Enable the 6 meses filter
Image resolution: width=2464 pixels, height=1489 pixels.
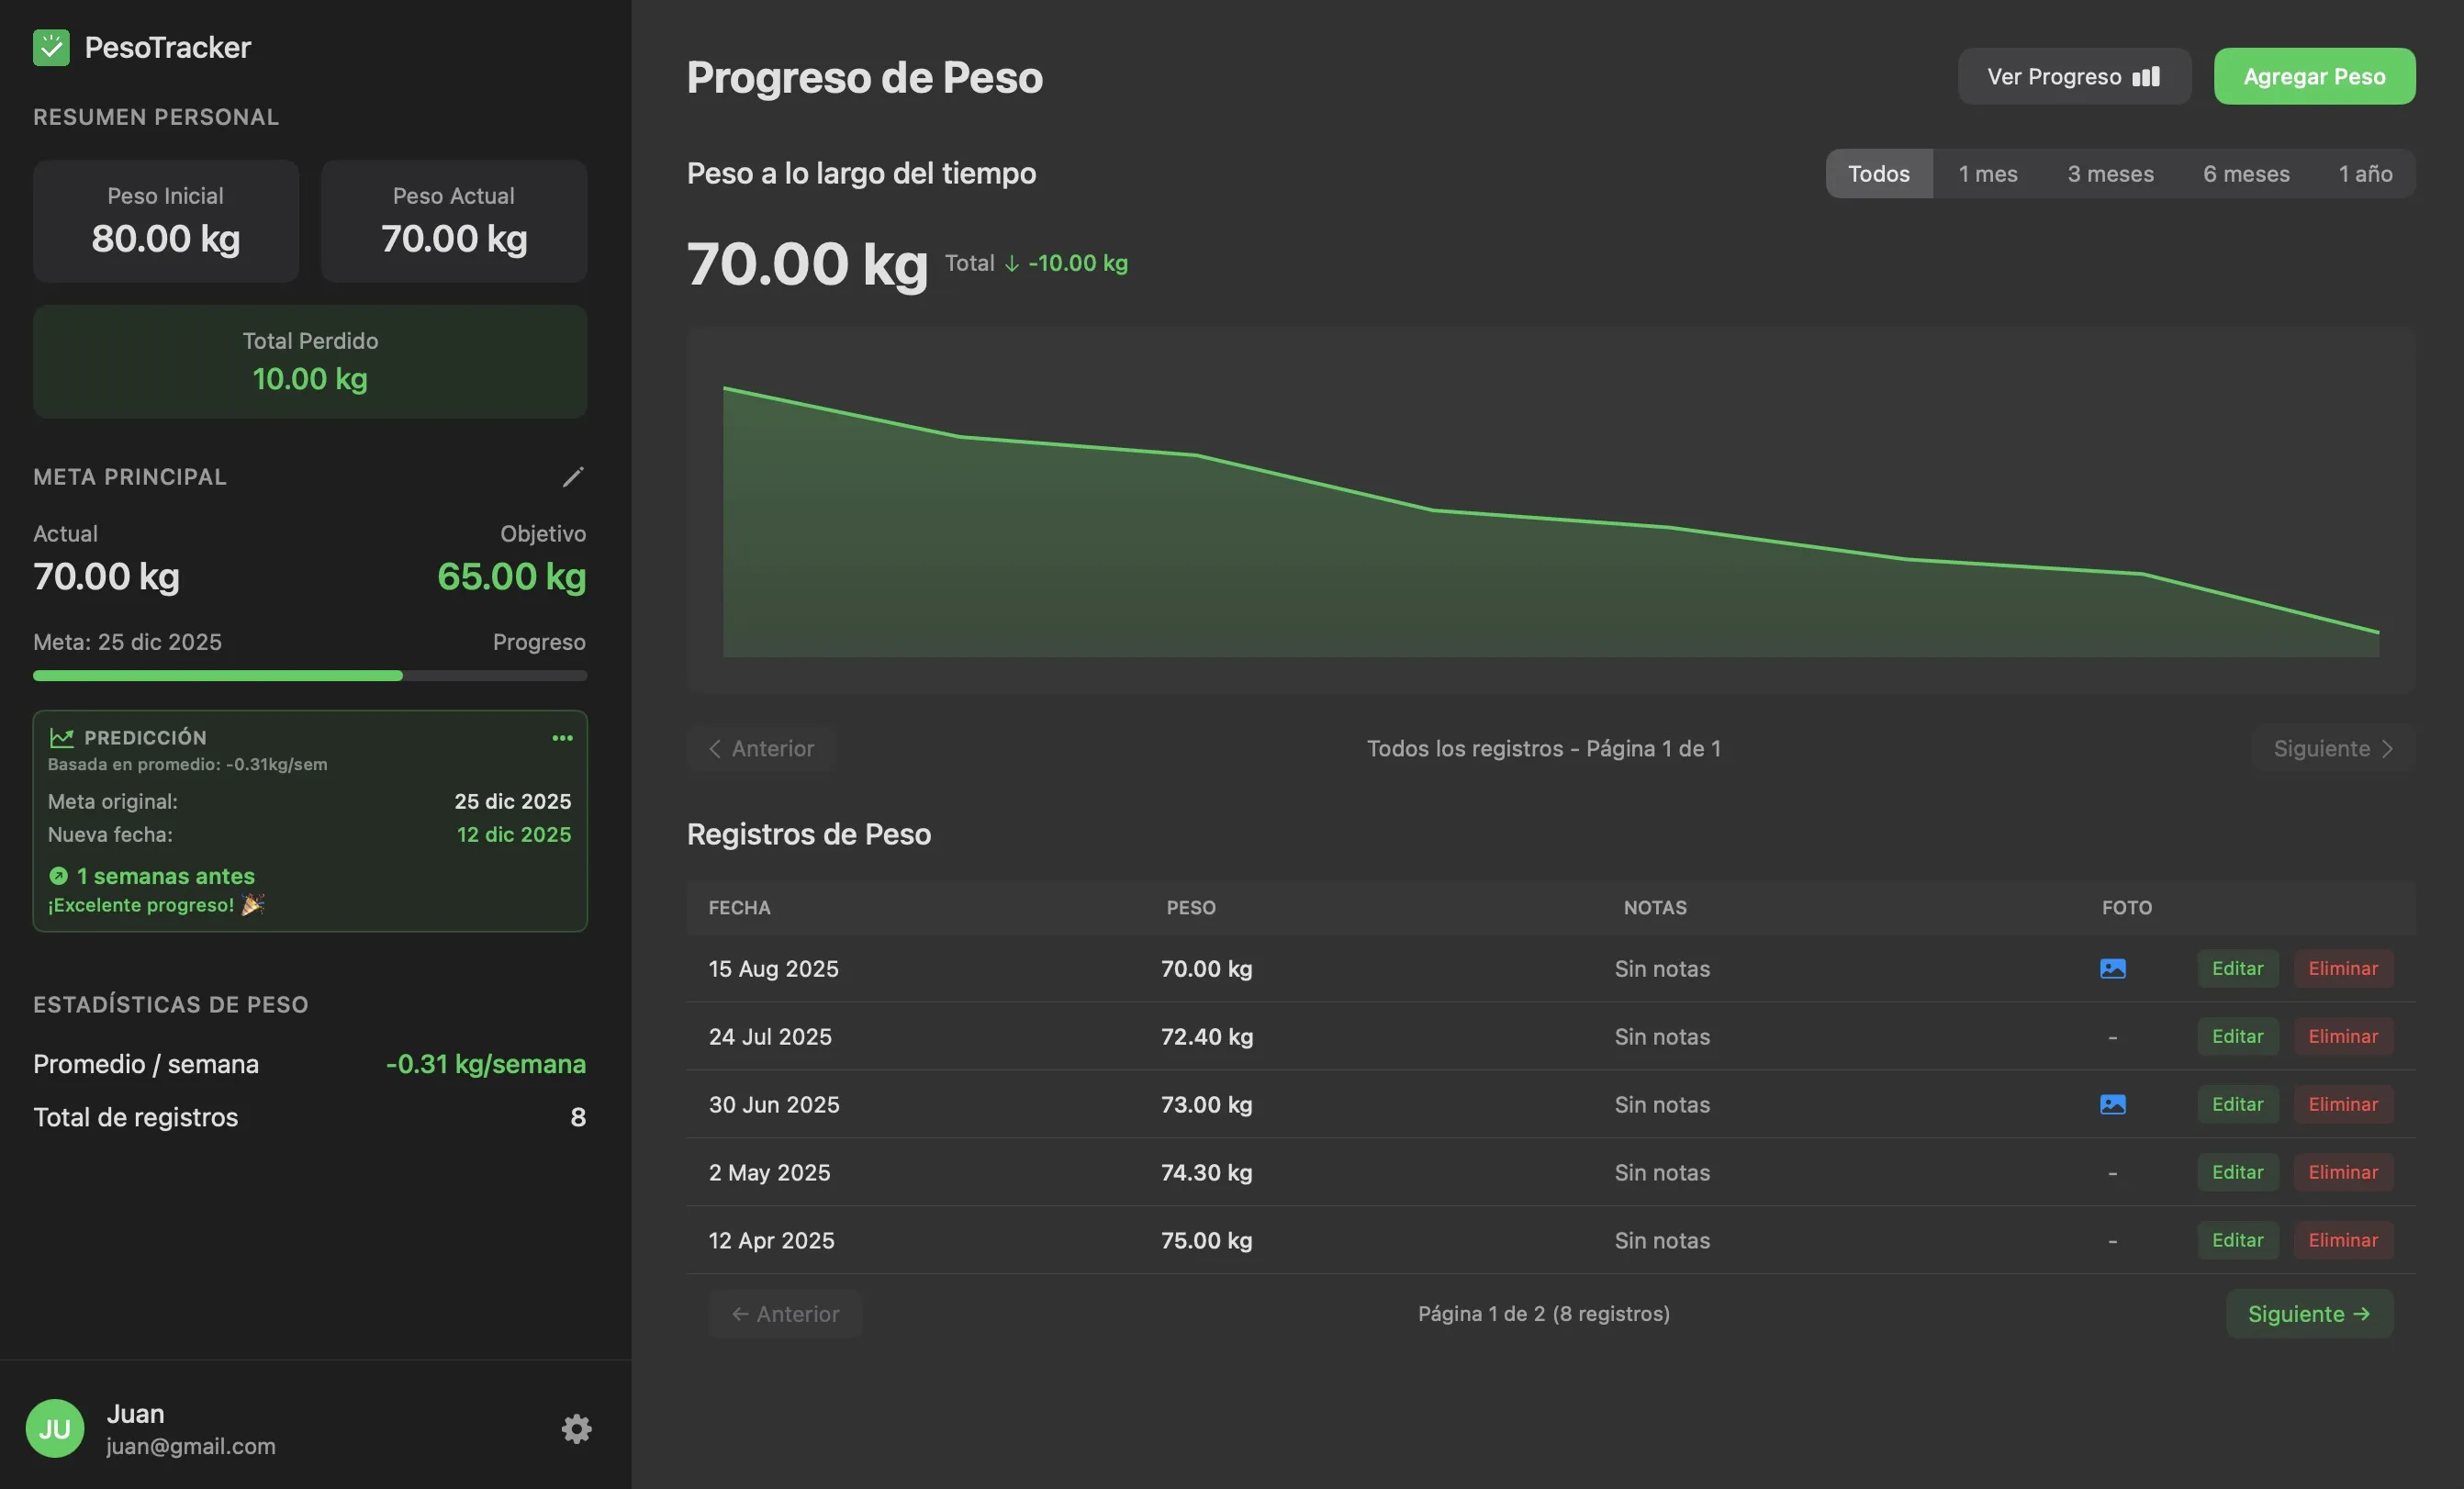pos(2246,173)
